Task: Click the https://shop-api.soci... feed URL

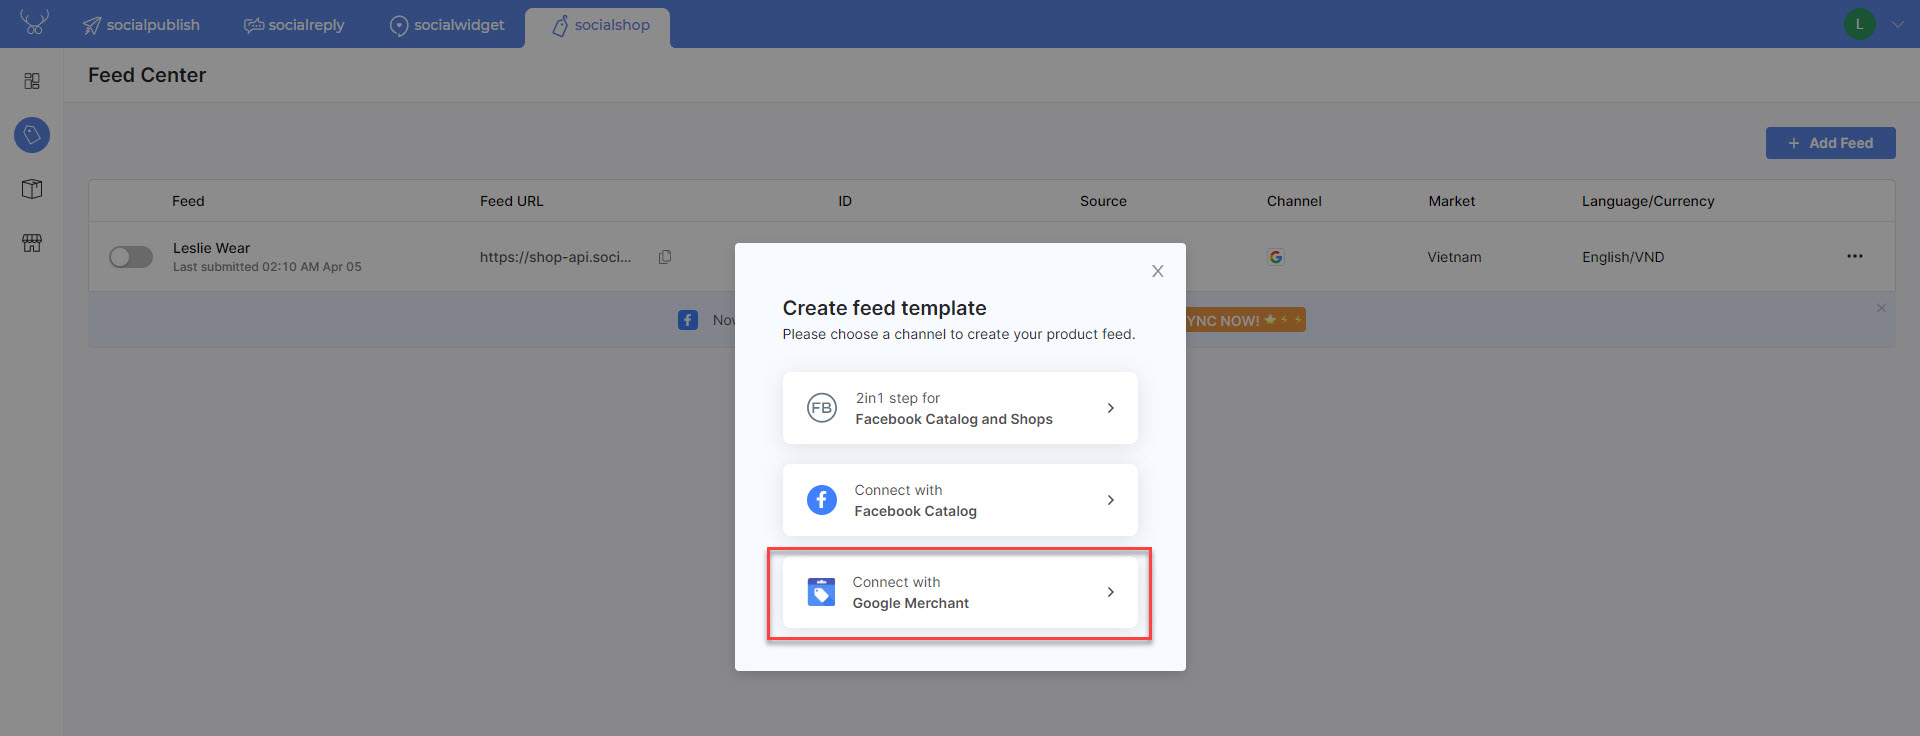Action: 555,257
